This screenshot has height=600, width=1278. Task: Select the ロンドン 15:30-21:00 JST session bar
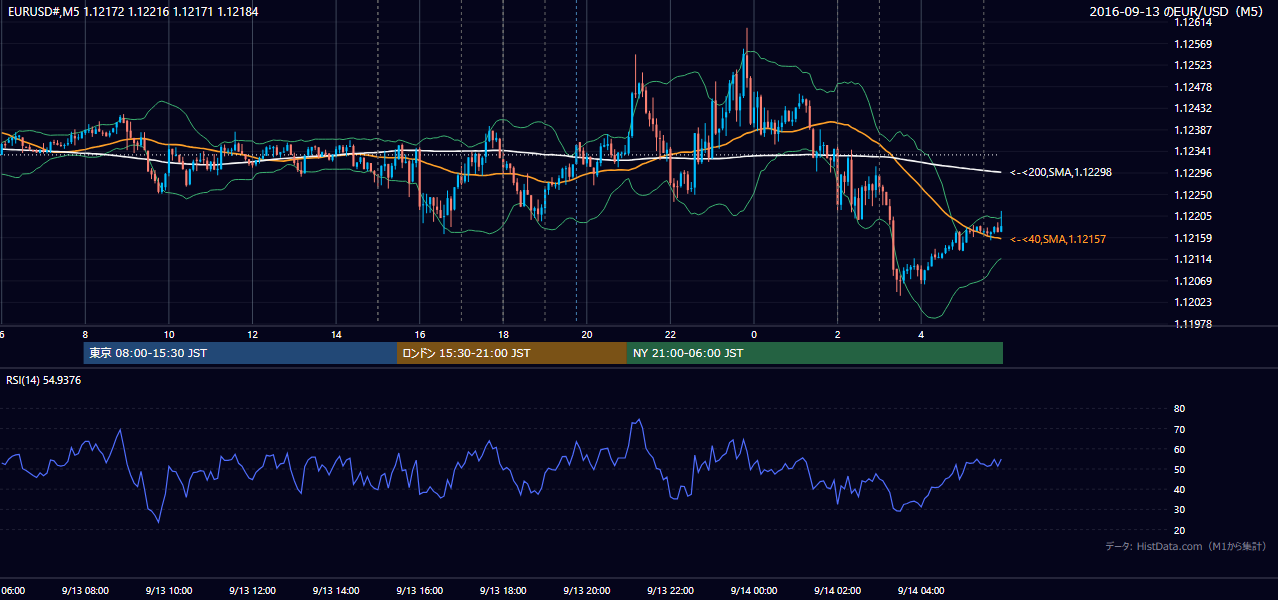pyautogui.click(x=512, y=353)
